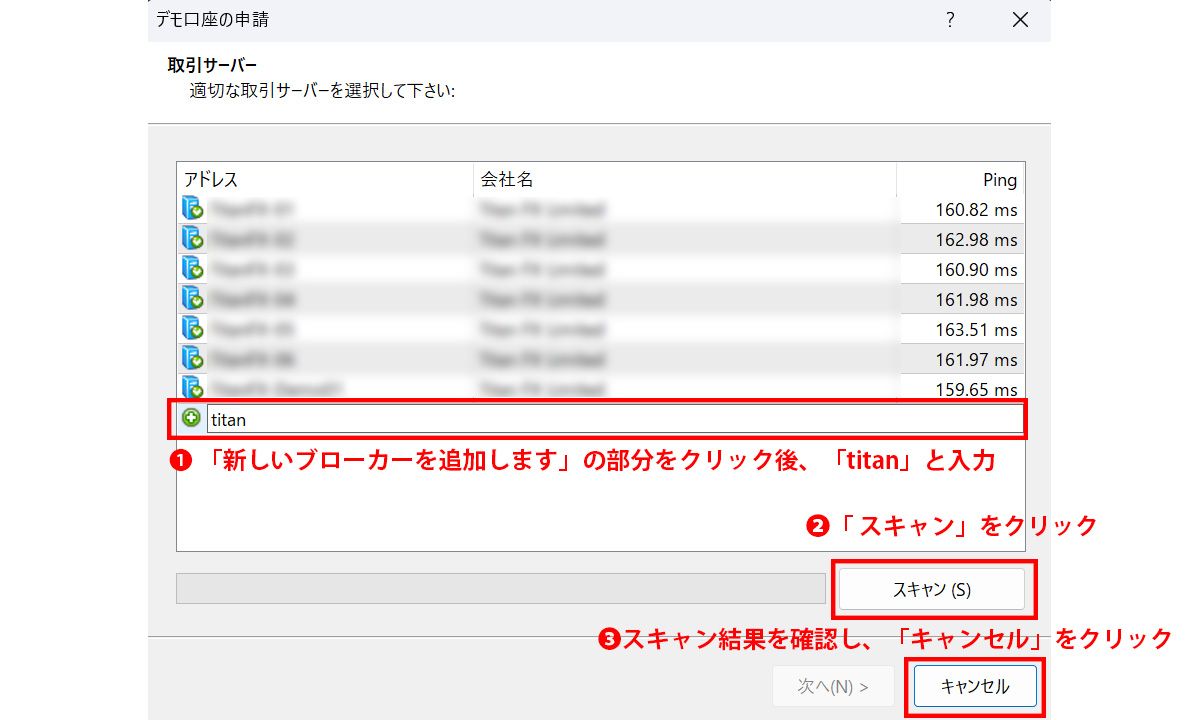
Task: Click the green plus add-broker icon
Action: click(191, 419)
